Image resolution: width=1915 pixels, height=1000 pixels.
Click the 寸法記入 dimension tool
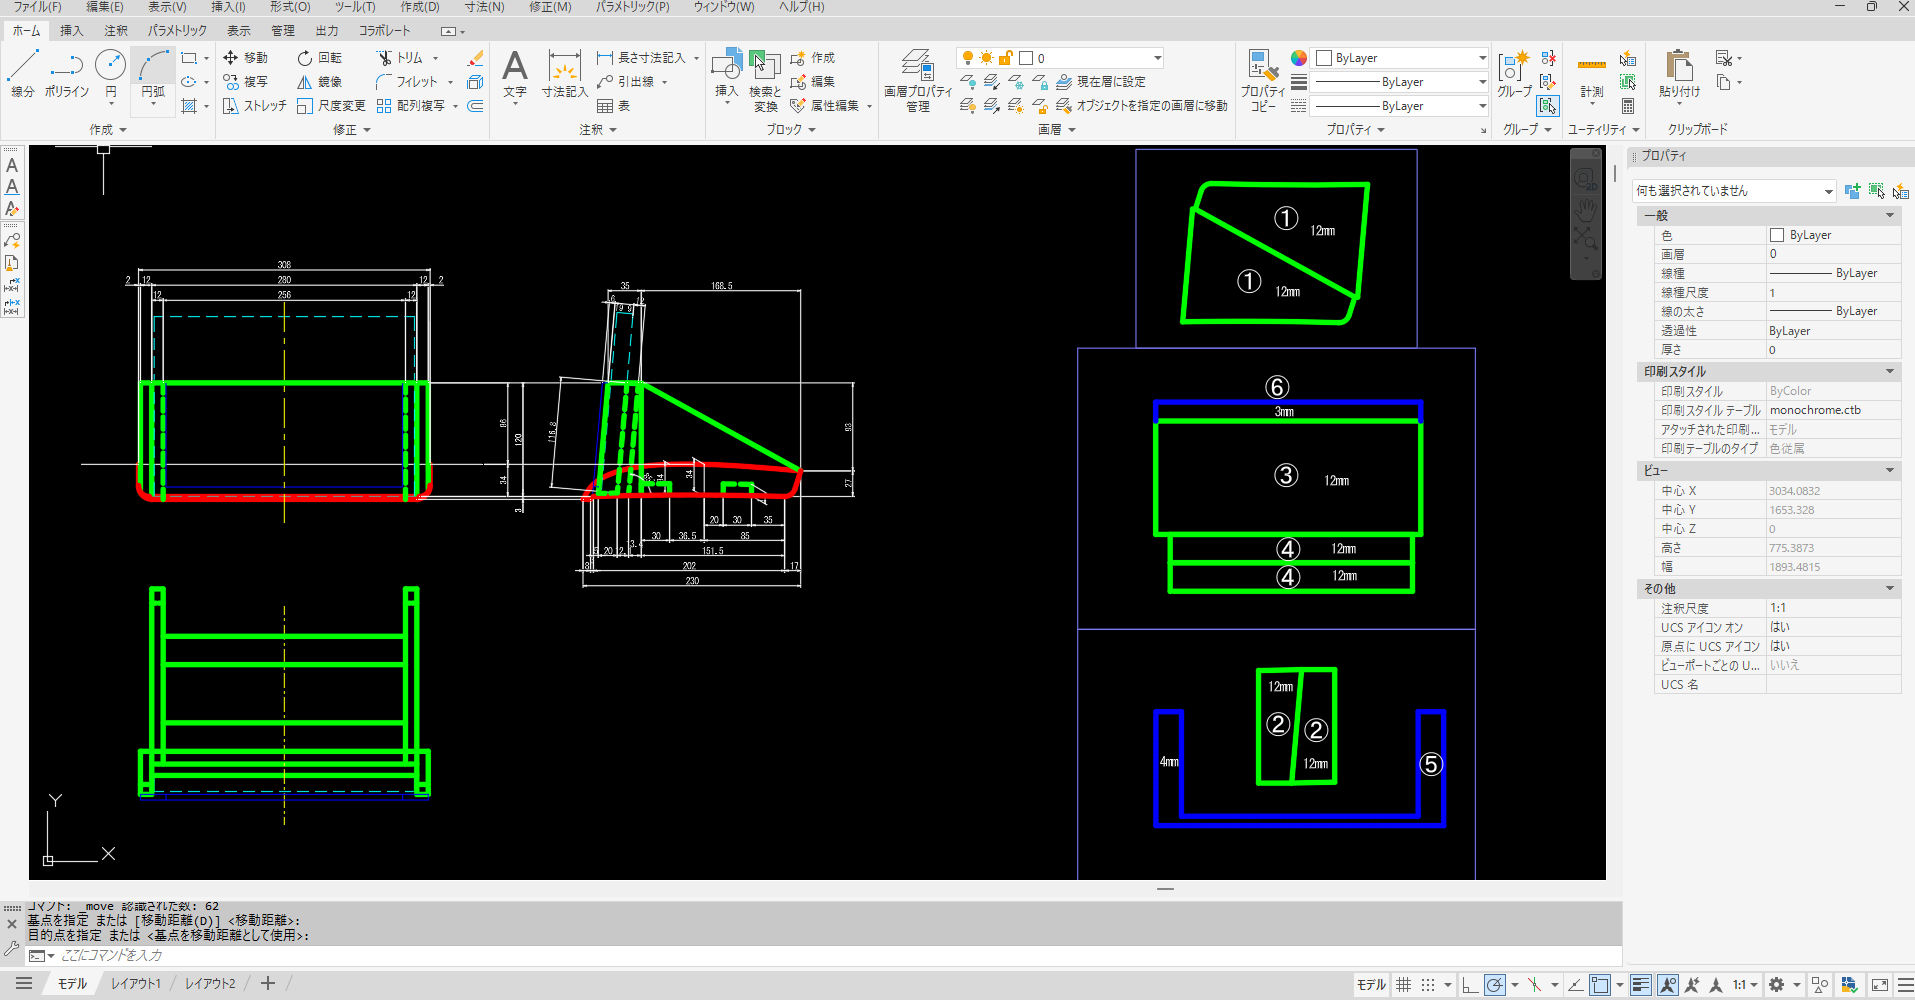coord(565,74)
